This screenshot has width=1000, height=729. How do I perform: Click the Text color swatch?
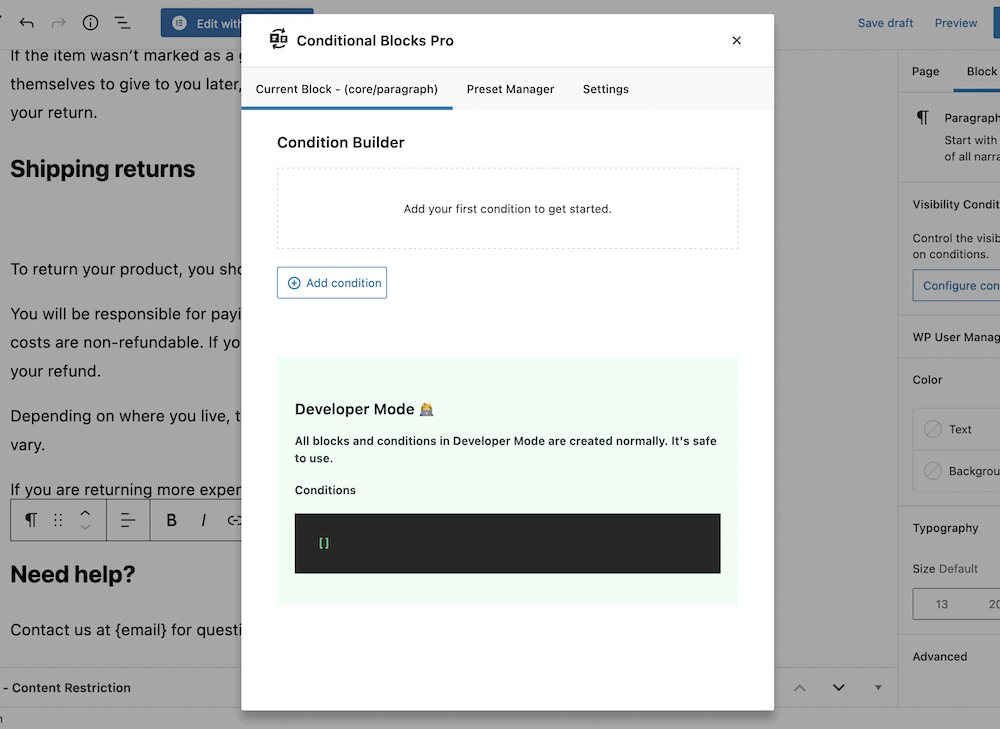tap(932, 429)
